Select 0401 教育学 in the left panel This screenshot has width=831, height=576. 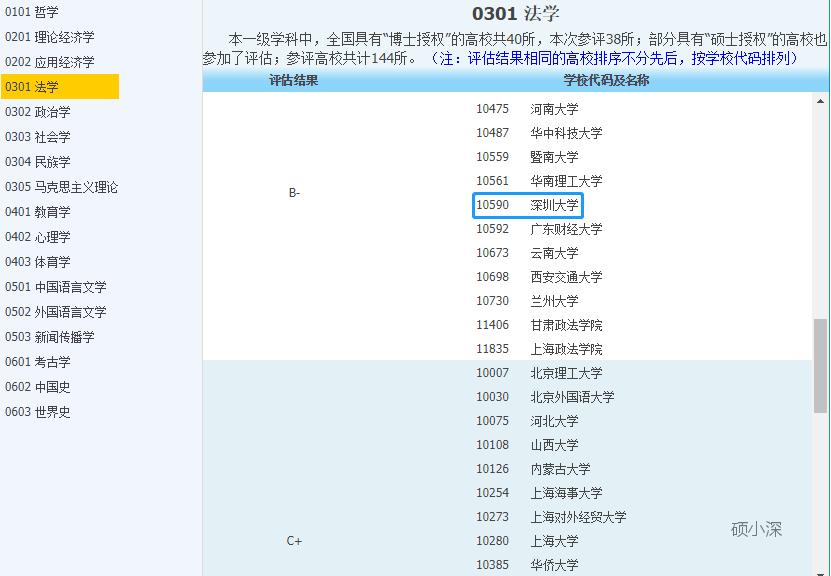(40, 212)
